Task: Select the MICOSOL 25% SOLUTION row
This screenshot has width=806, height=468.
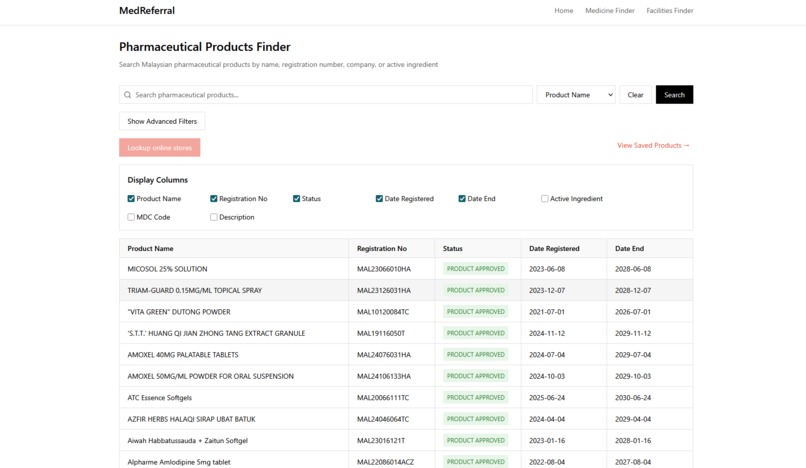Action: coord(406,269)
